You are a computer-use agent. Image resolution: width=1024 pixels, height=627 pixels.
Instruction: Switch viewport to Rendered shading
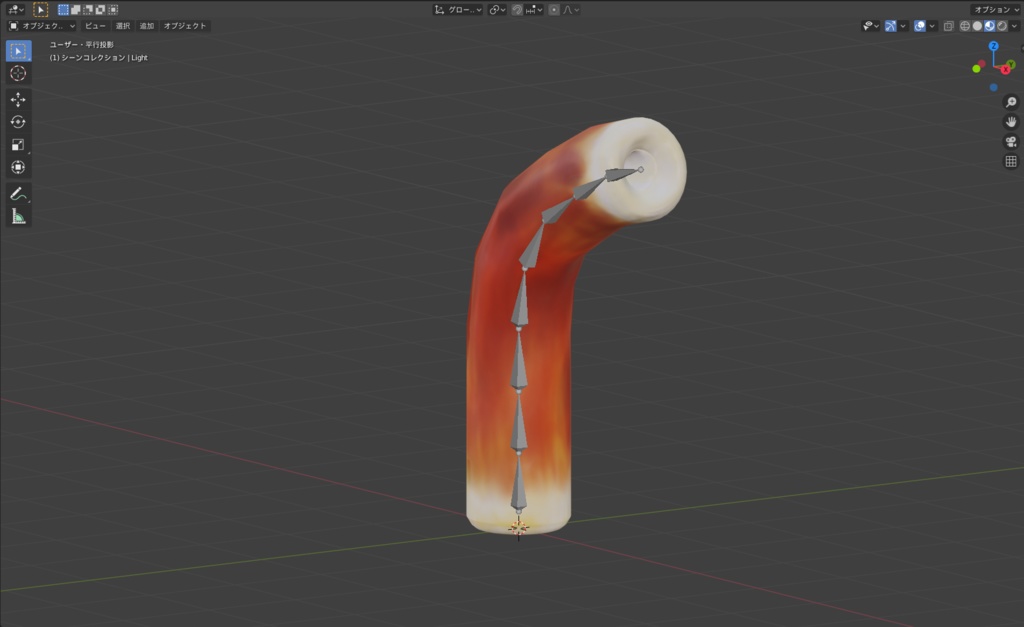(1002, 26)
